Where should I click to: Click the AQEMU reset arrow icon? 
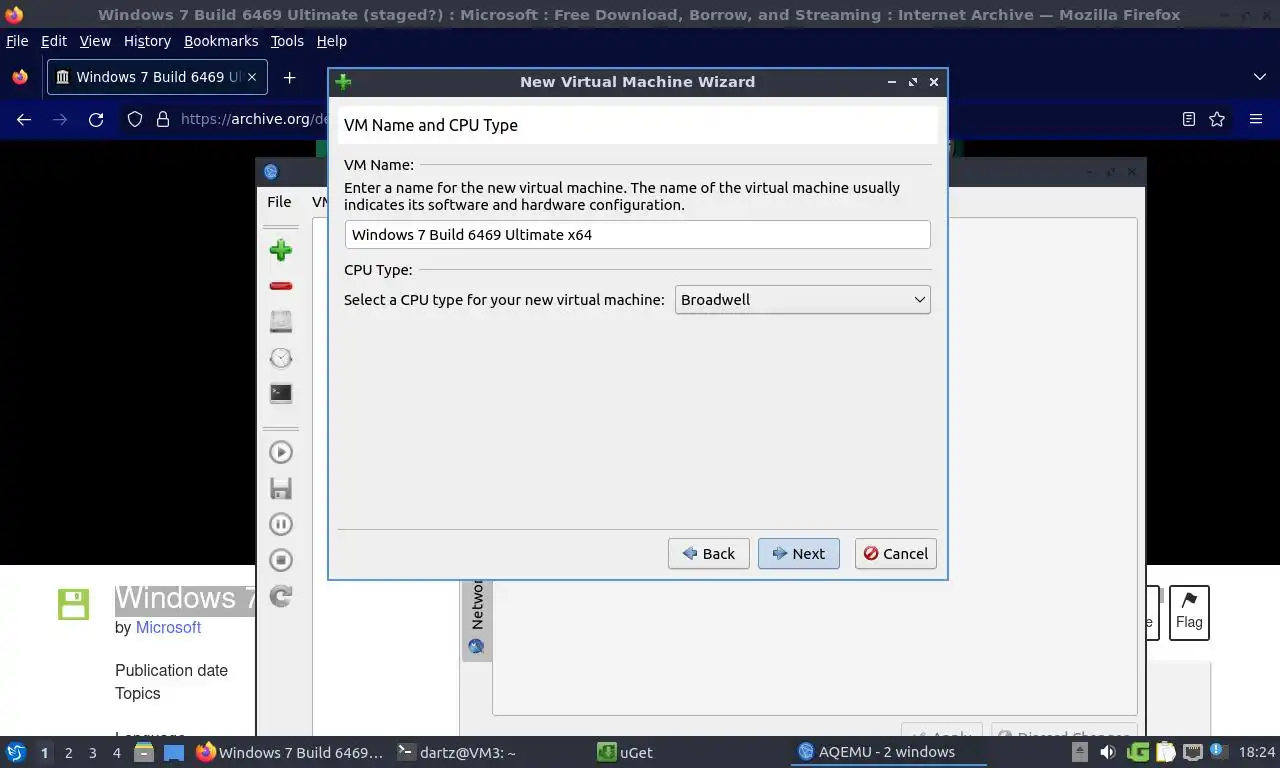tap(281, 596)
